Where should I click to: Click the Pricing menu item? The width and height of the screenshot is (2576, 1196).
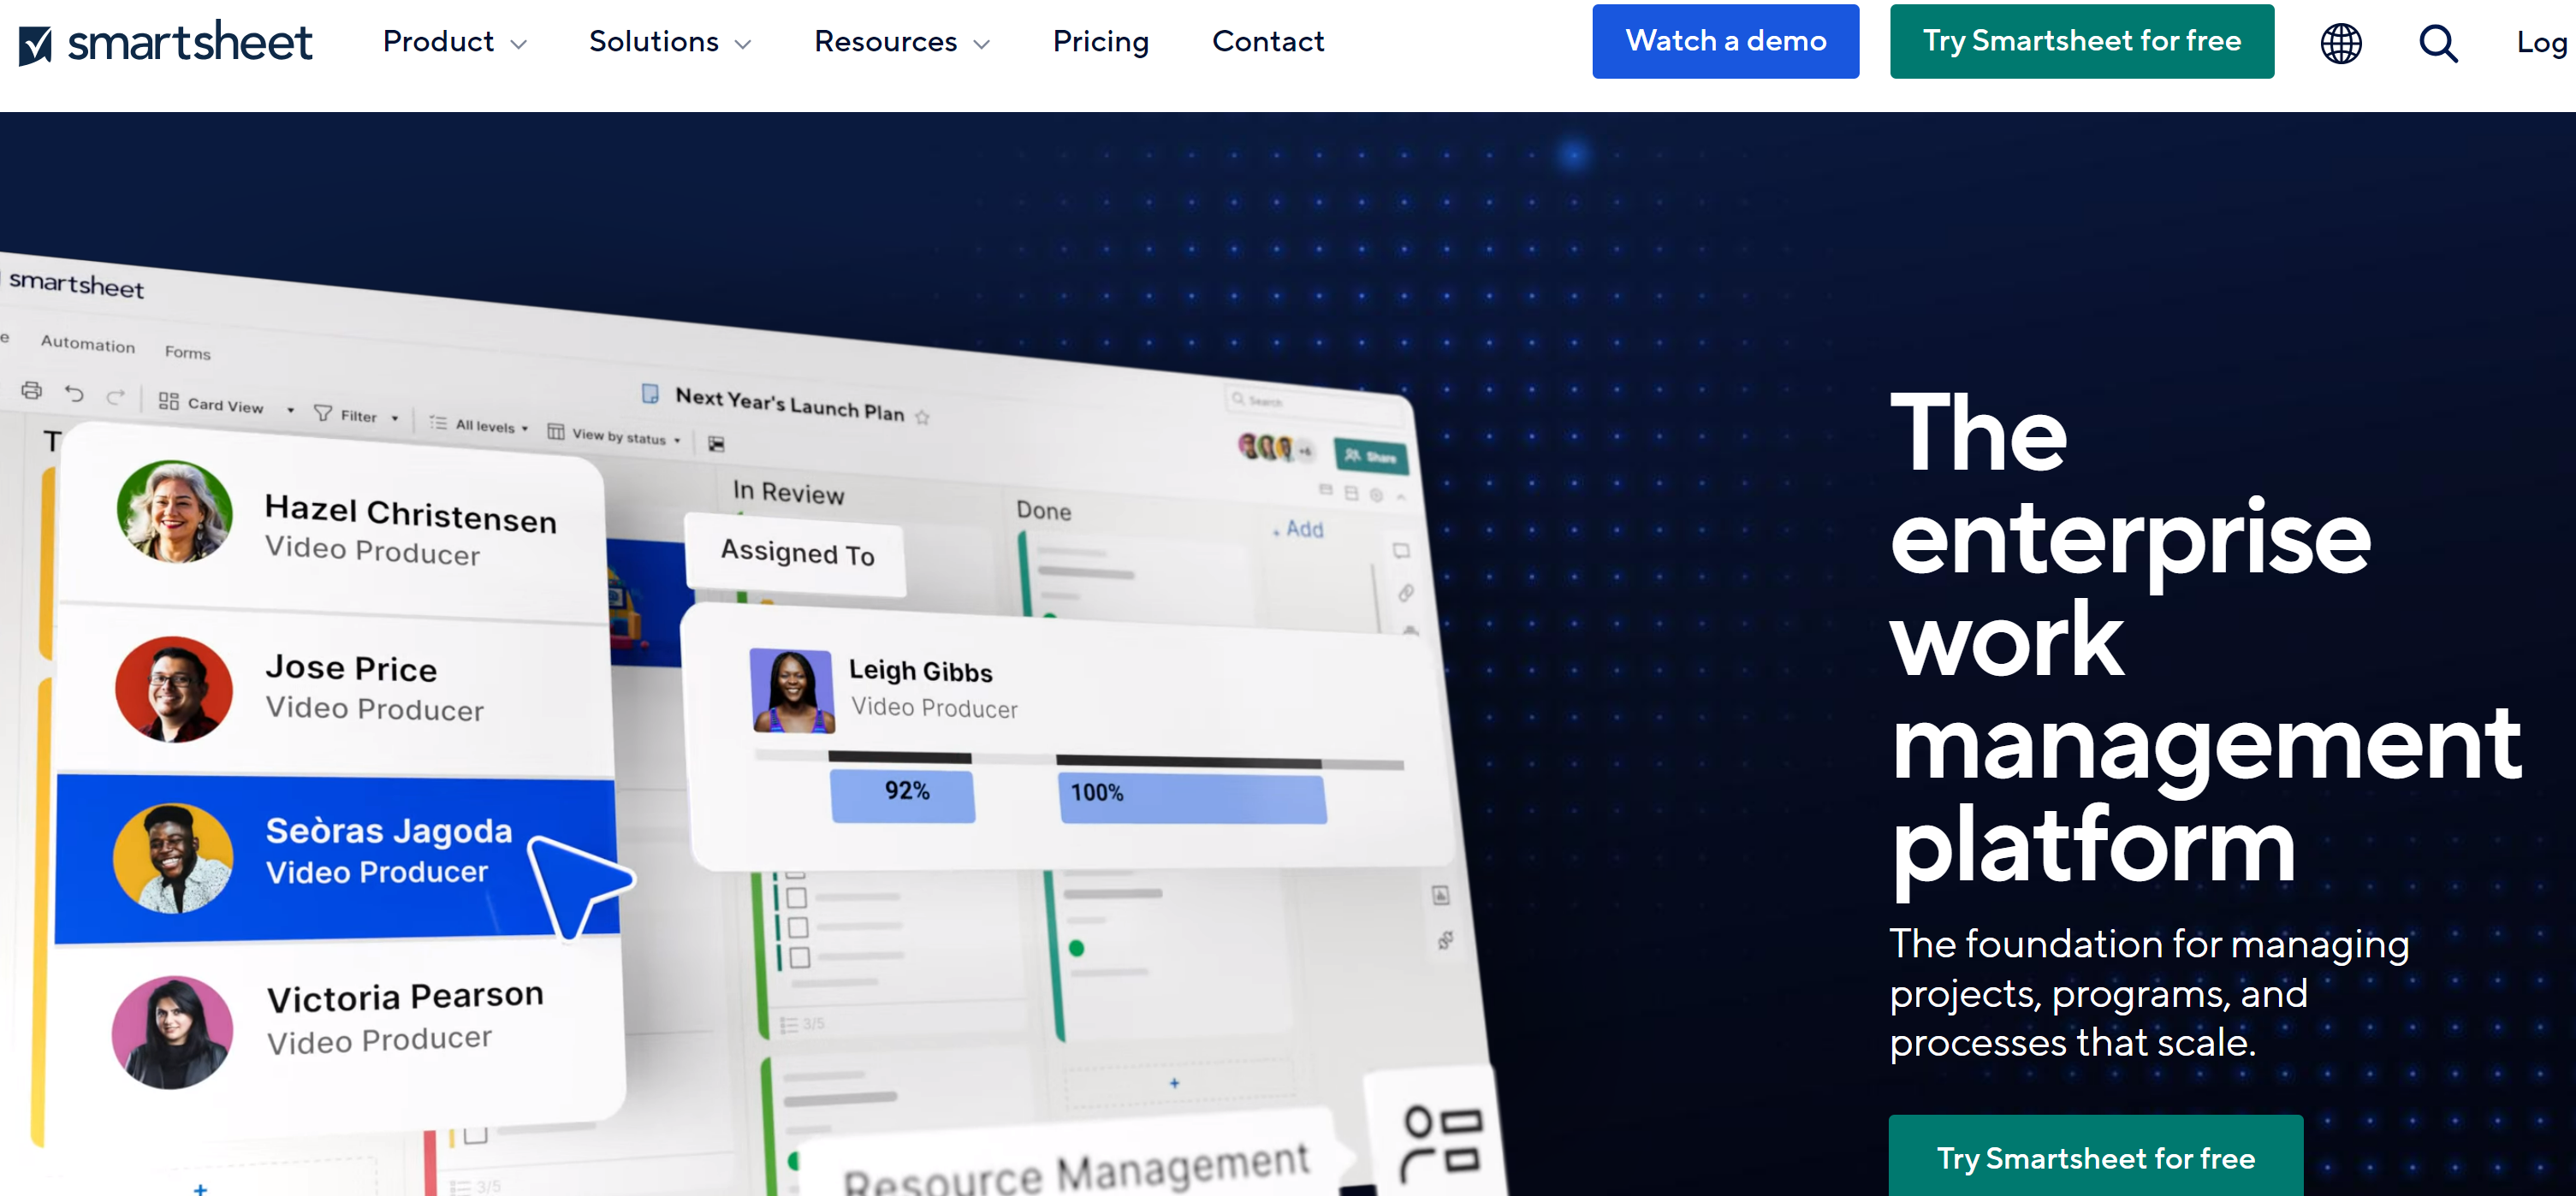pyautogui.click(x=1099, y=41)
